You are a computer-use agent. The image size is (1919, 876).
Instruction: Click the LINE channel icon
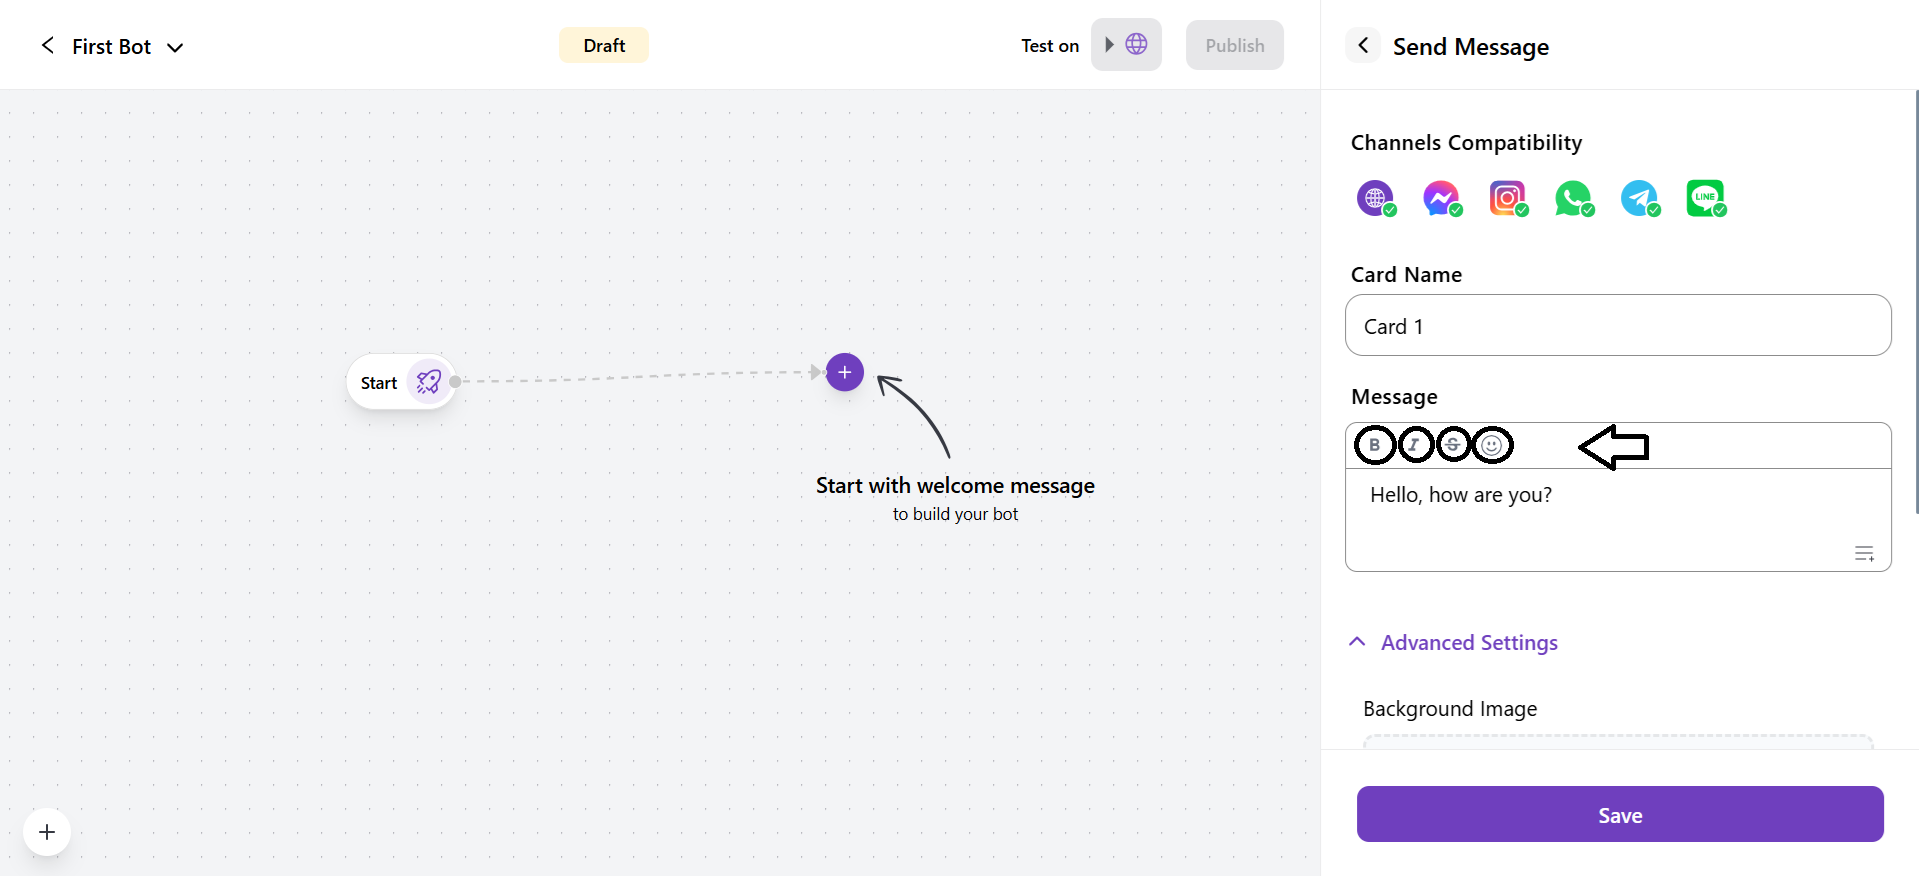pyautogui.click(x=1705, y=198)
